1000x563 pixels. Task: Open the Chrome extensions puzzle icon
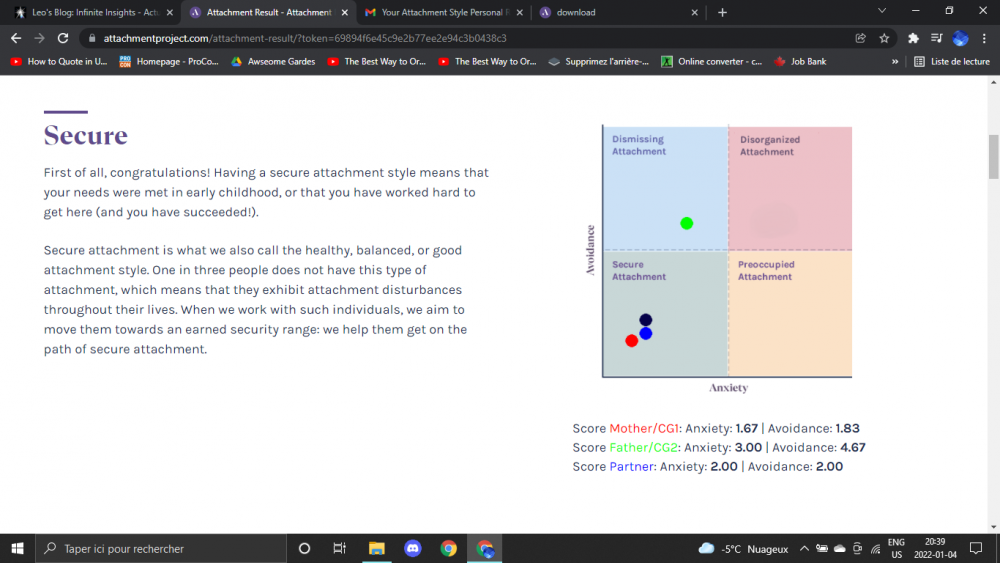point(913,38)
